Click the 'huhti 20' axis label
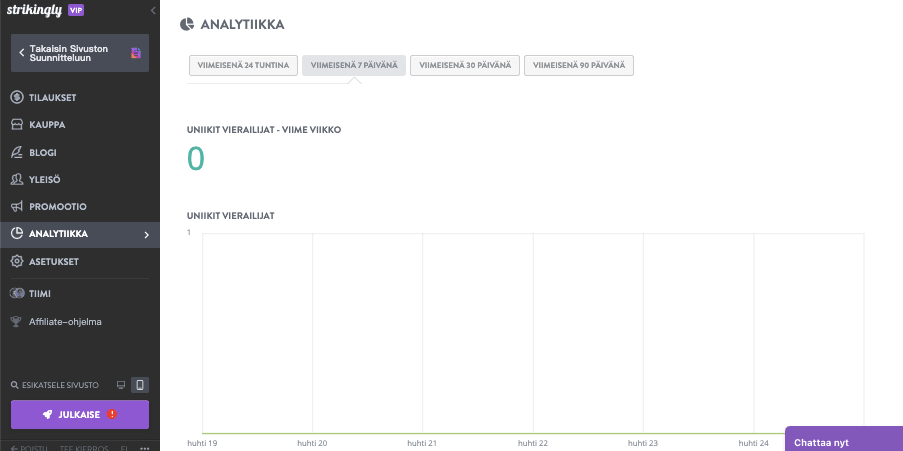903x451 pixels. 312,444
